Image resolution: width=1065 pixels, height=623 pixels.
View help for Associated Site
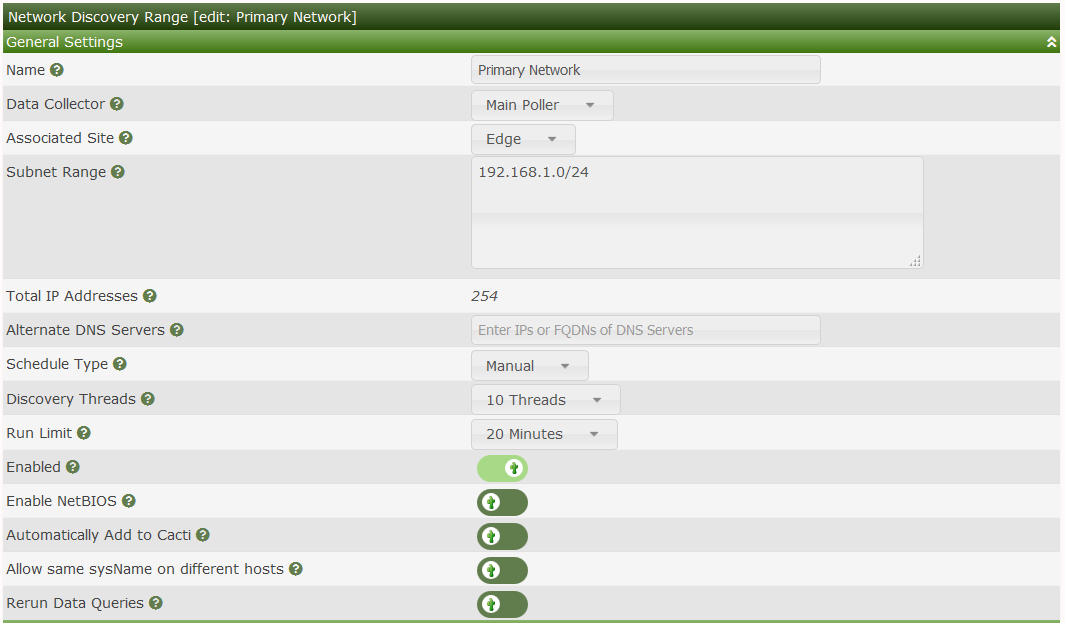(126, 138)
